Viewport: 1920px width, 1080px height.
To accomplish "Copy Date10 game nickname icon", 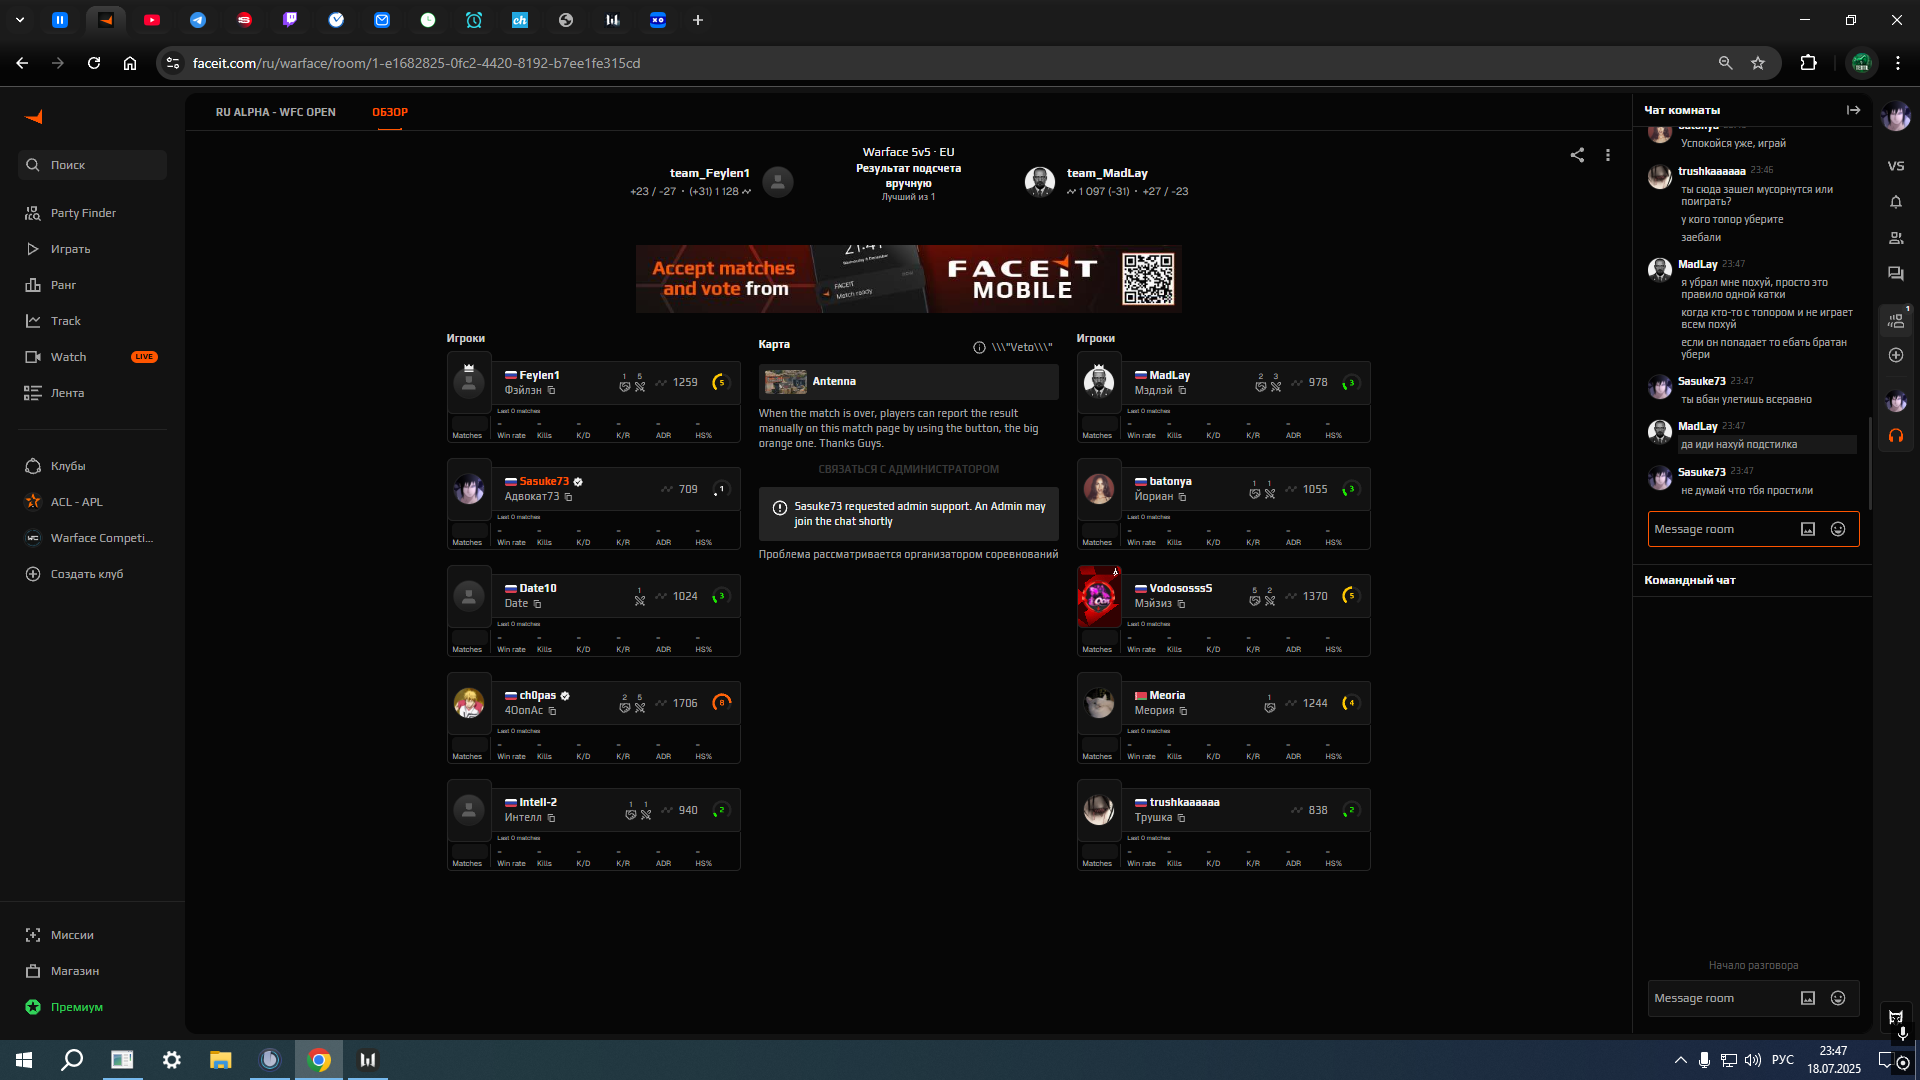I will pyautogui.click(x=537, y=604).
